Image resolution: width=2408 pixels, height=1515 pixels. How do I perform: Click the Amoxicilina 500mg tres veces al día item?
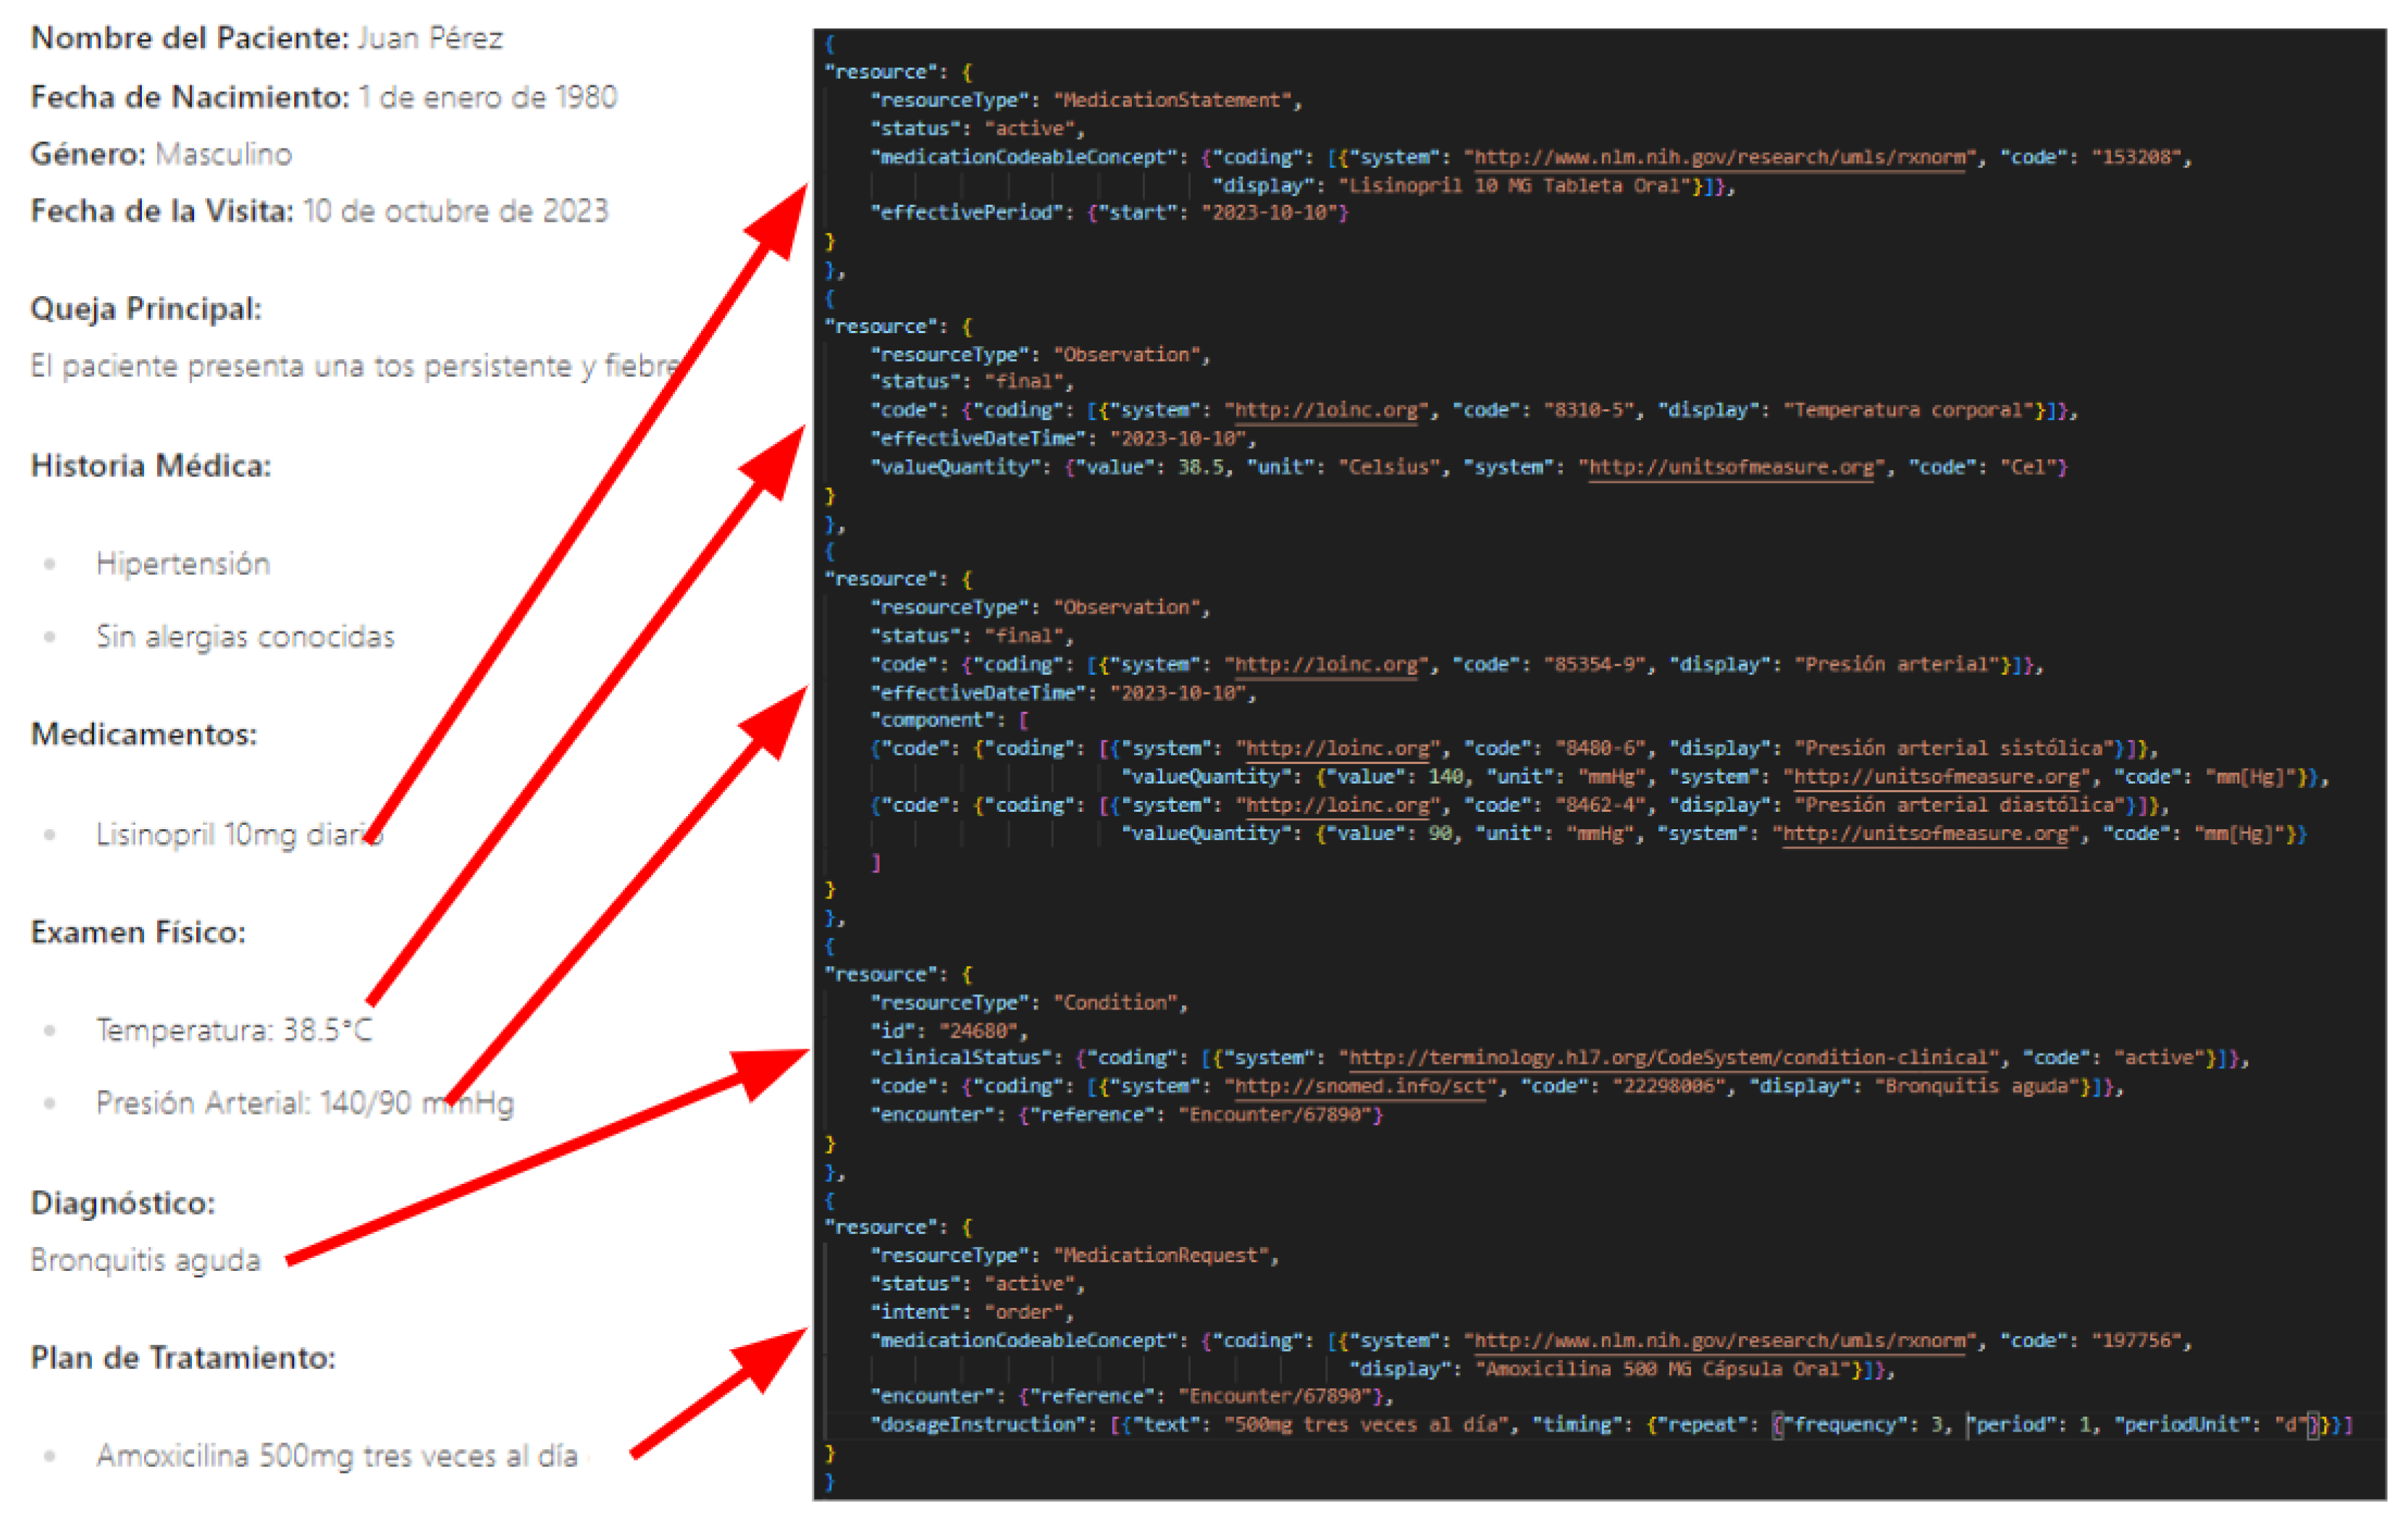point(337,1456)
